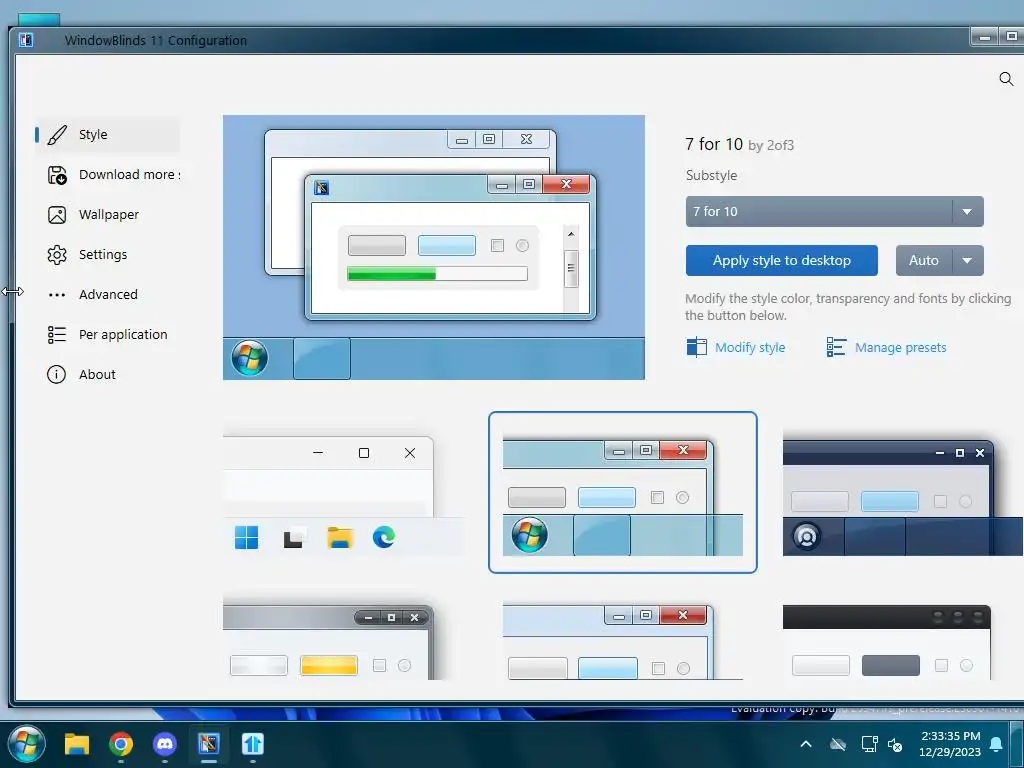Open Discord from taskbar
1024x768 pixels.
coord(165,744)
